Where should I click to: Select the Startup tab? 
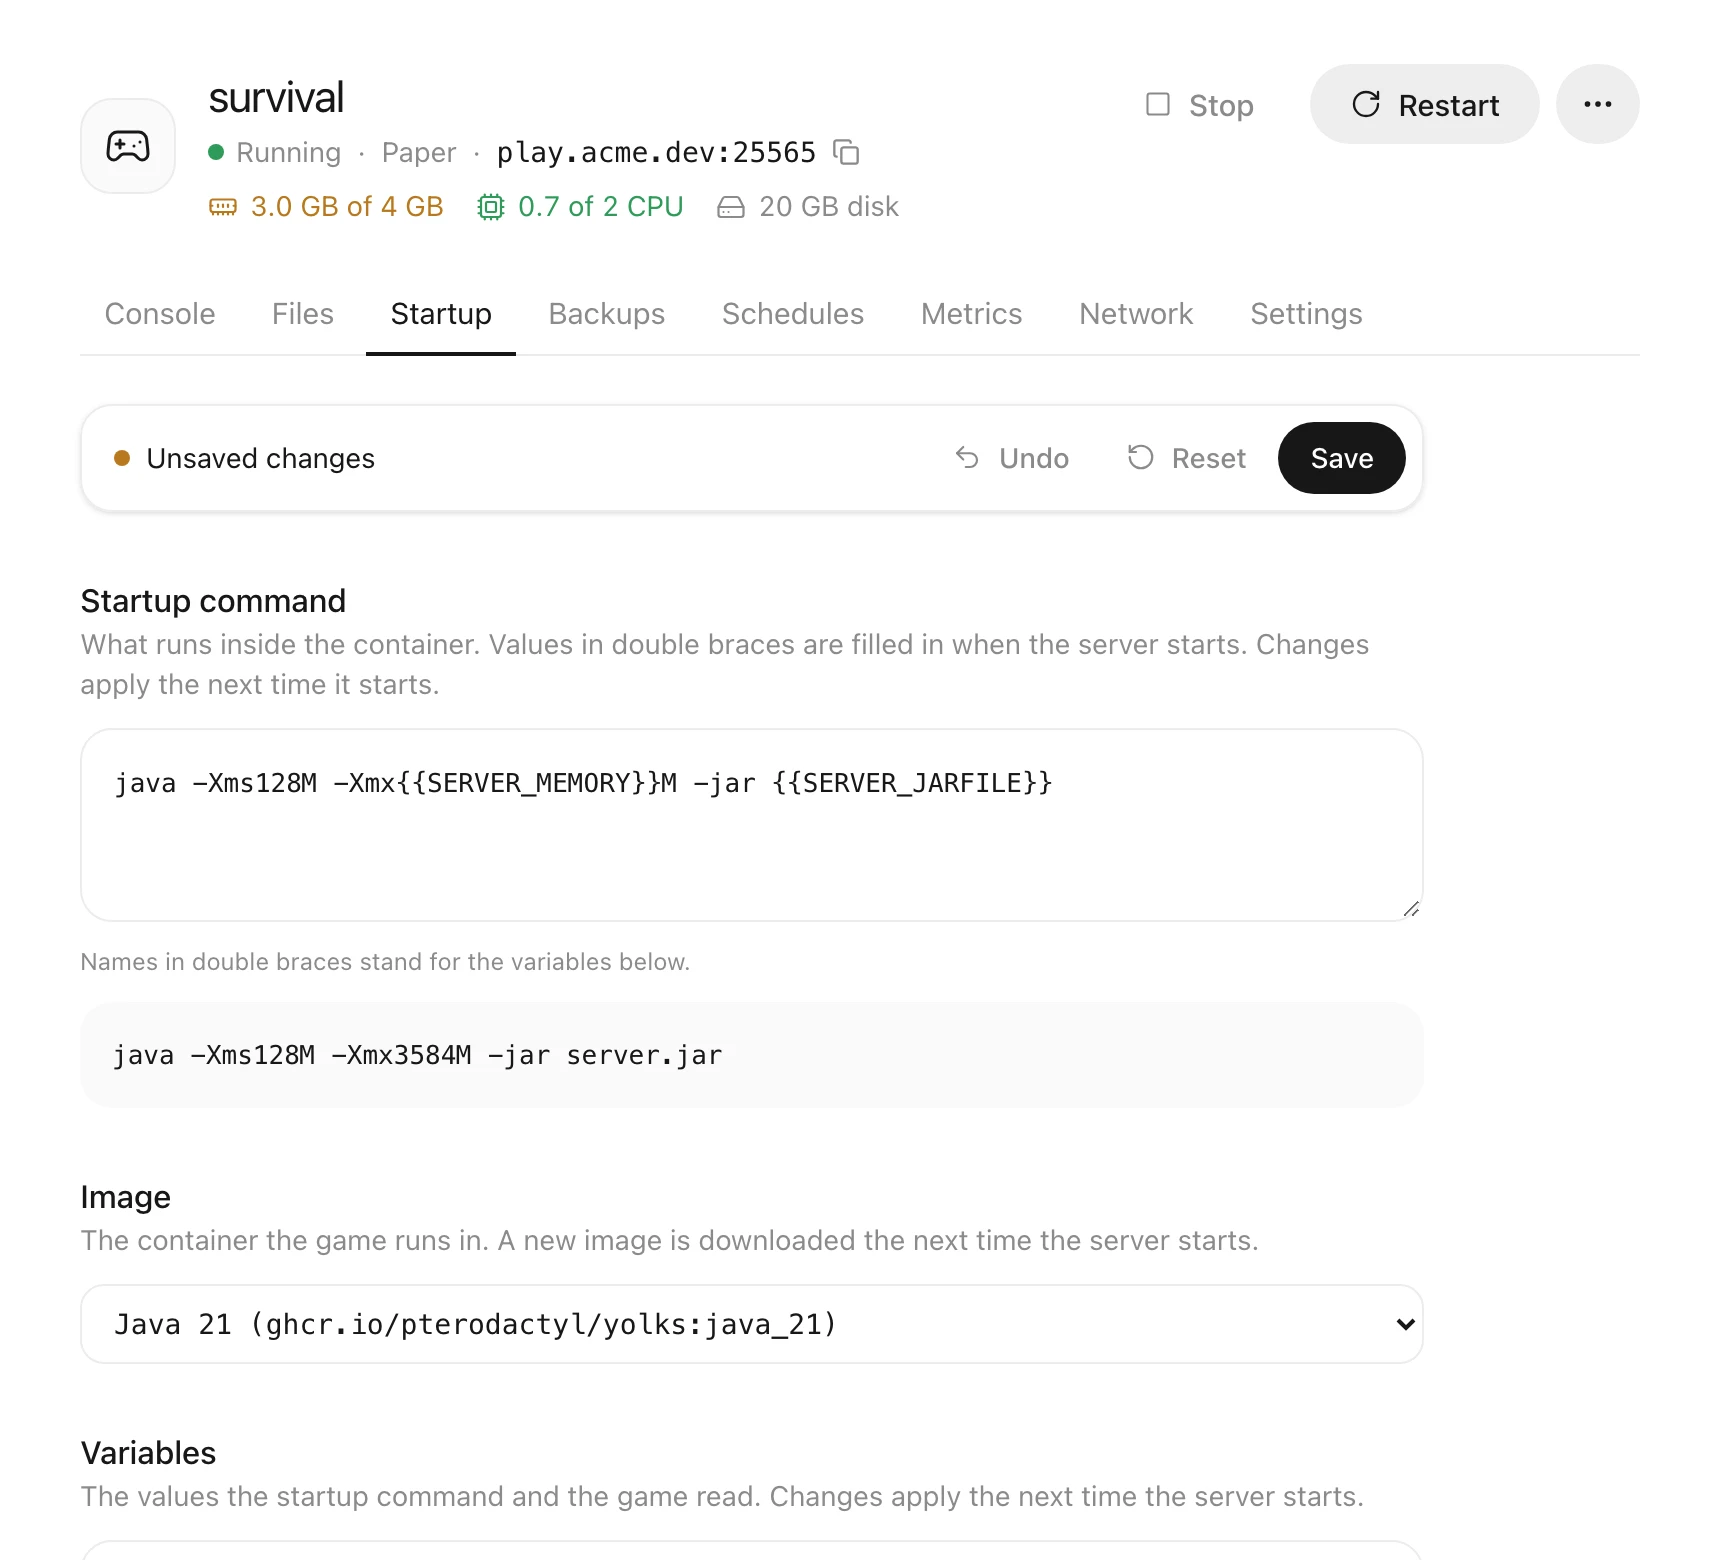(x=441, y=314)
